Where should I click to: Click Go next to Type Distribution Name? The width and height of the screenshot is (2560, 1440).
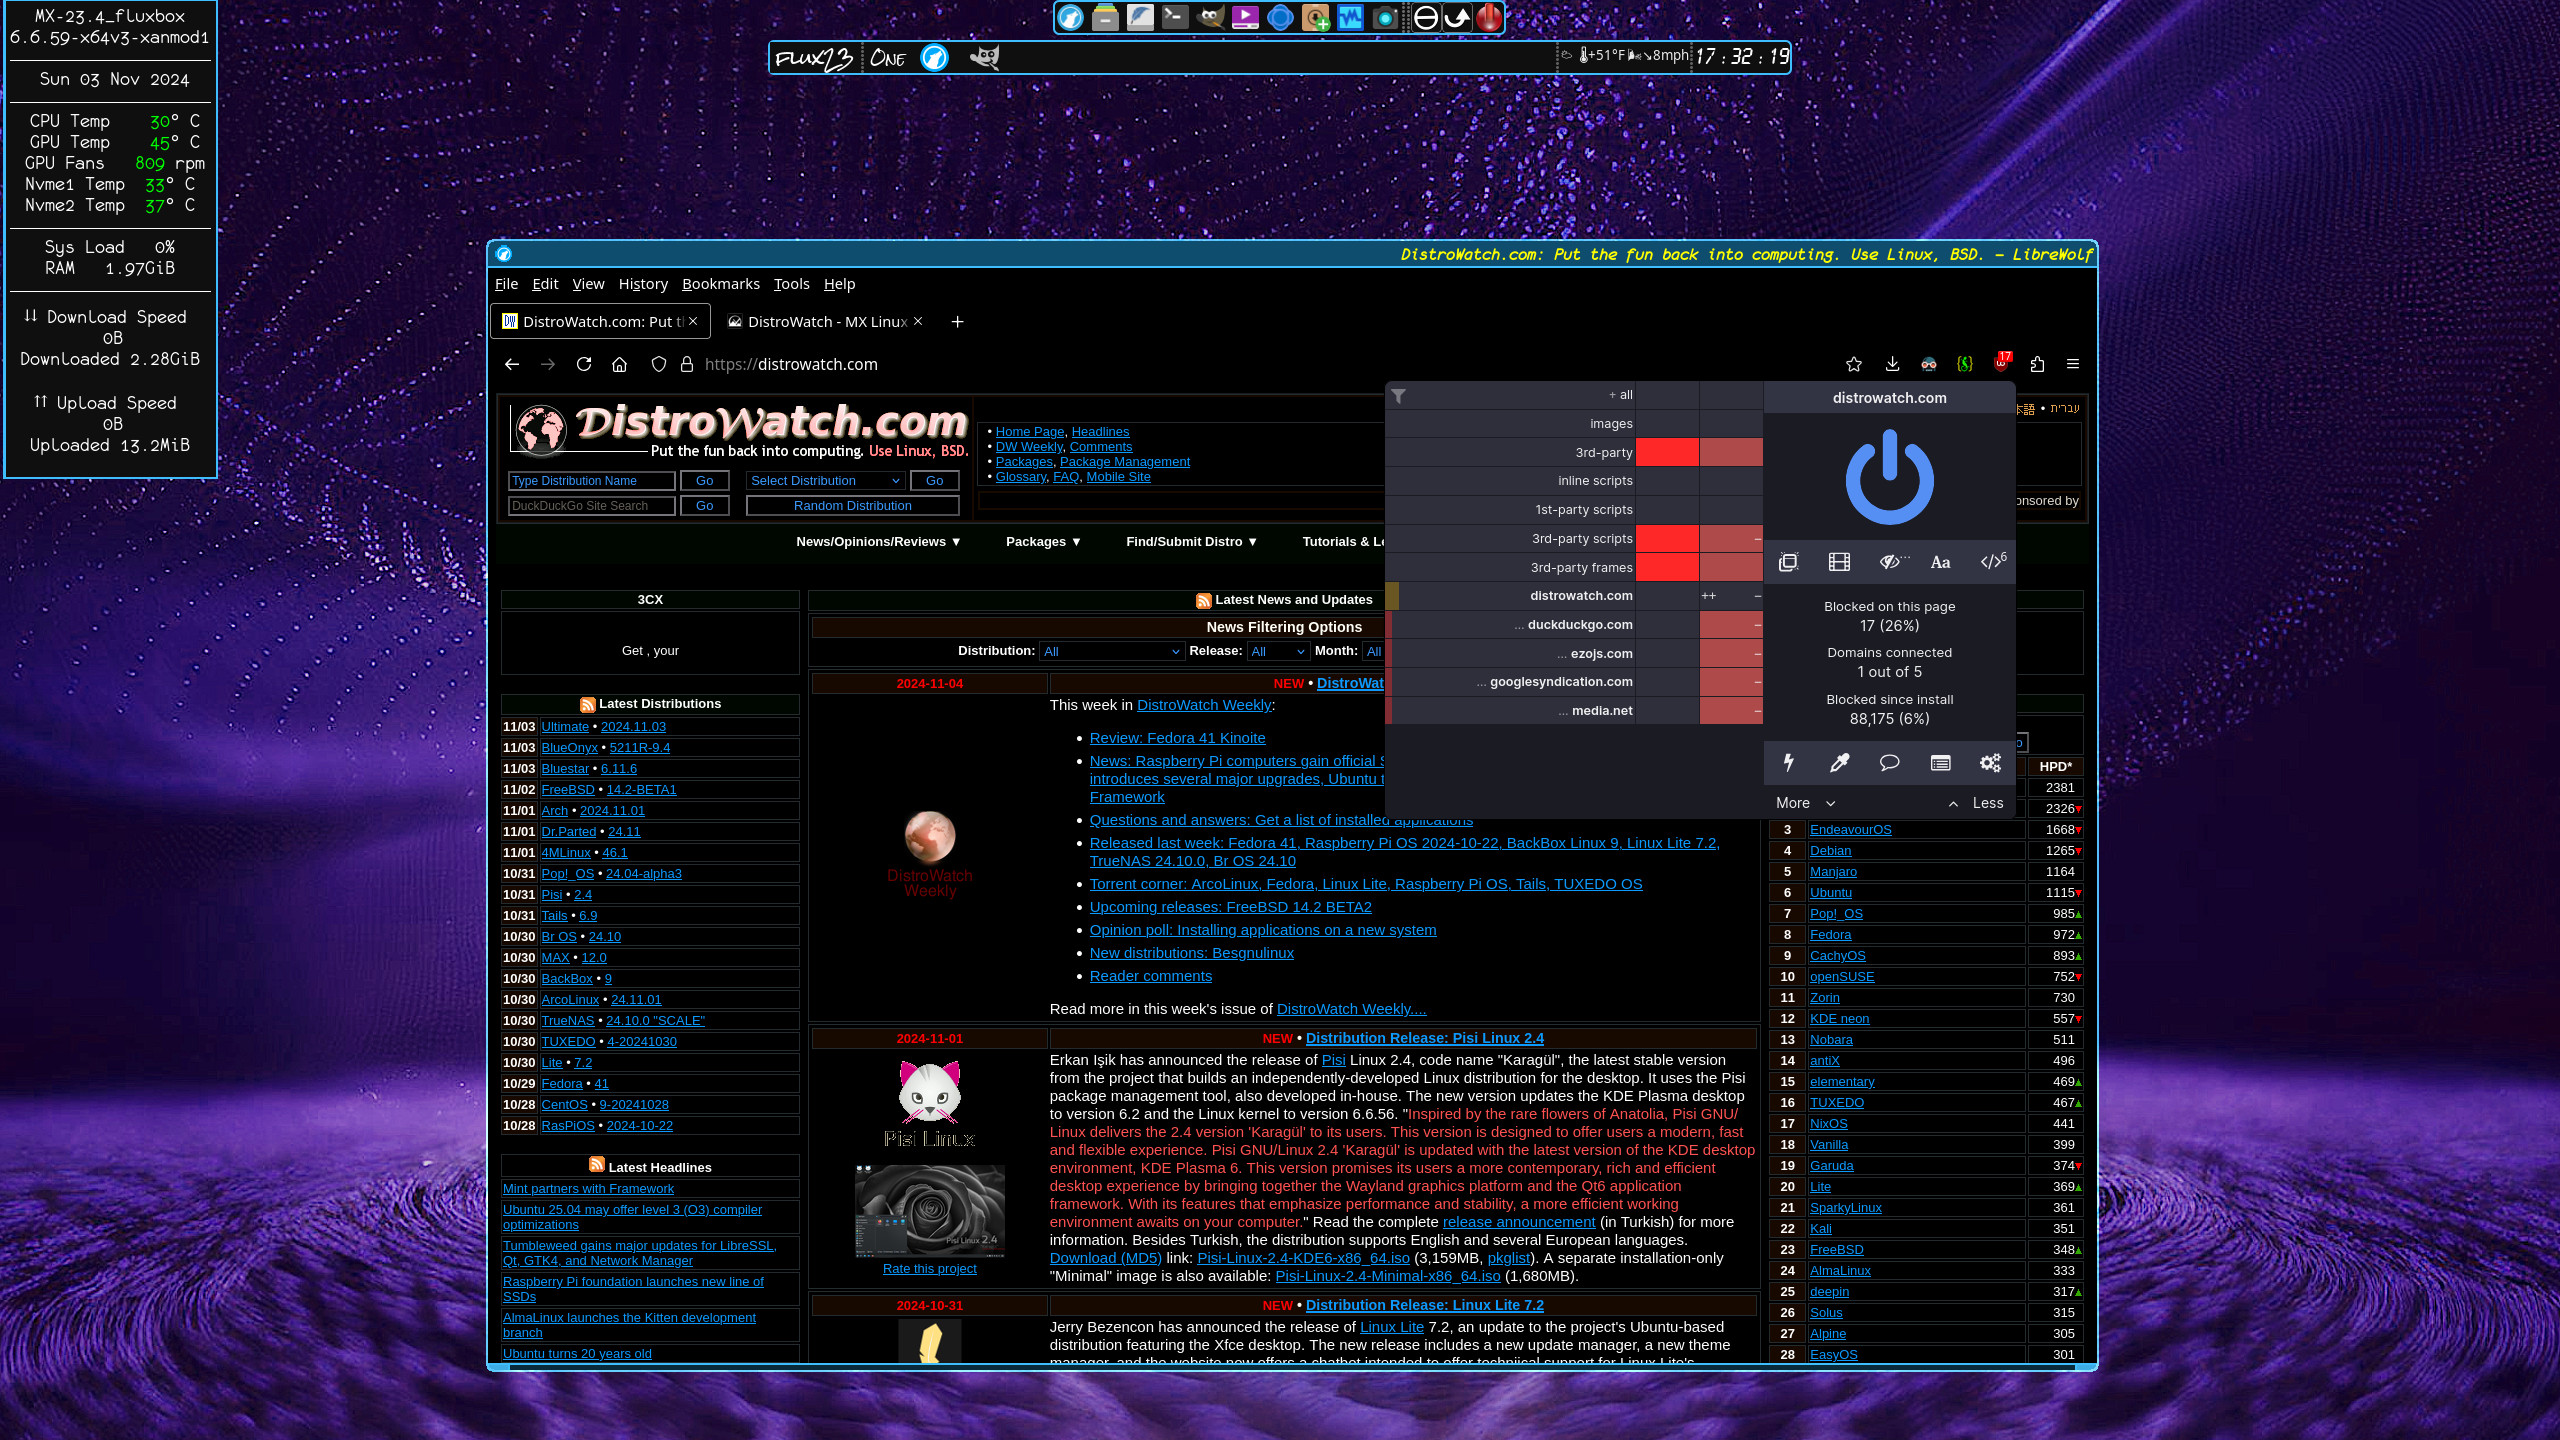coord(704,481)
